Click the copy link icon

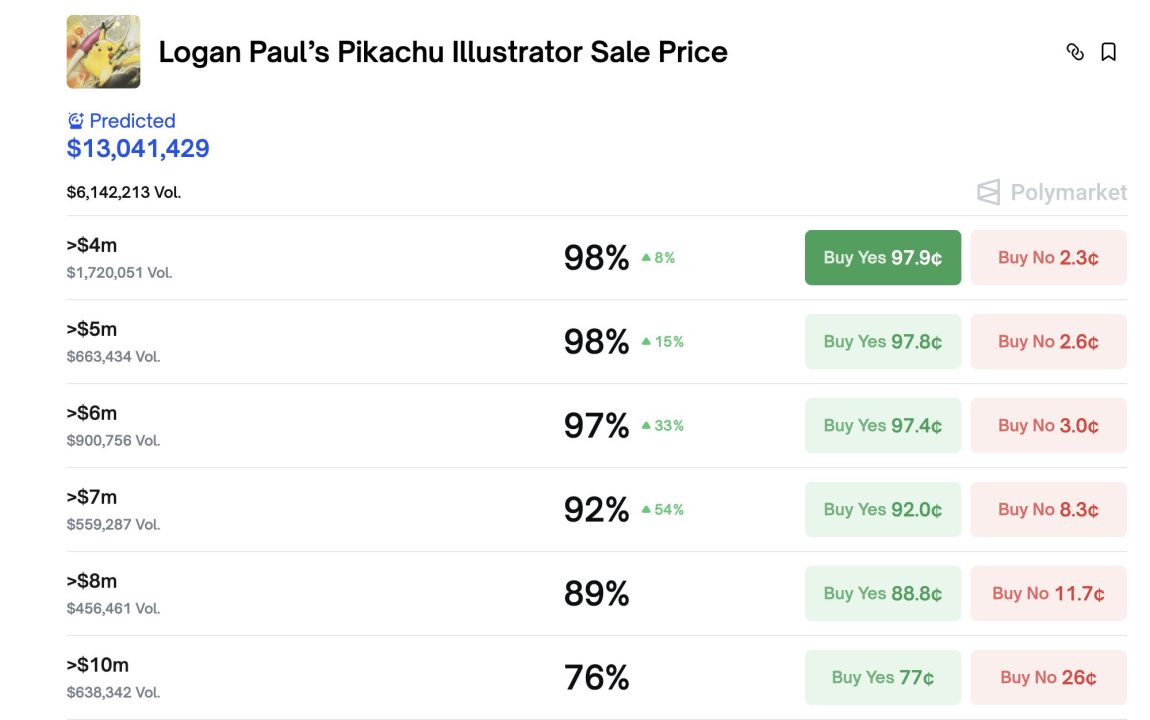[1075, 52]
